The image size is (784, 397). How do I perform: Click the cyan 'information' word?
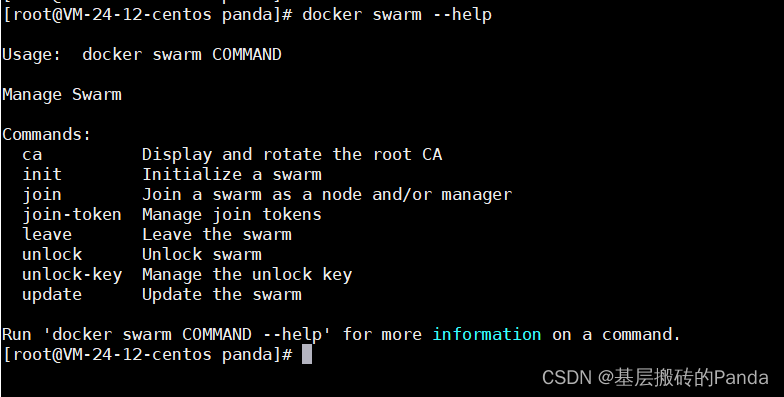tap(486, 334)
